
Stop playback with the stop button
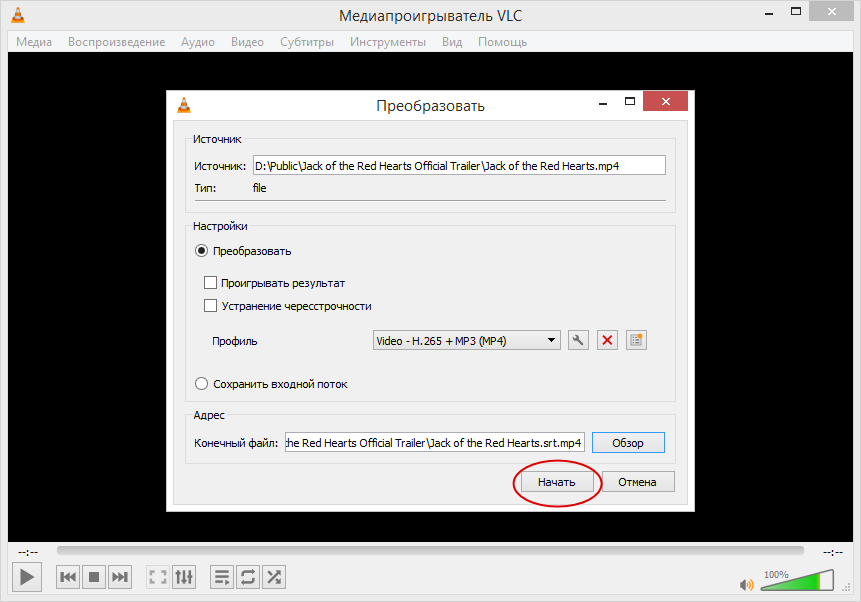pyautogui.click(x=94, y=577)
